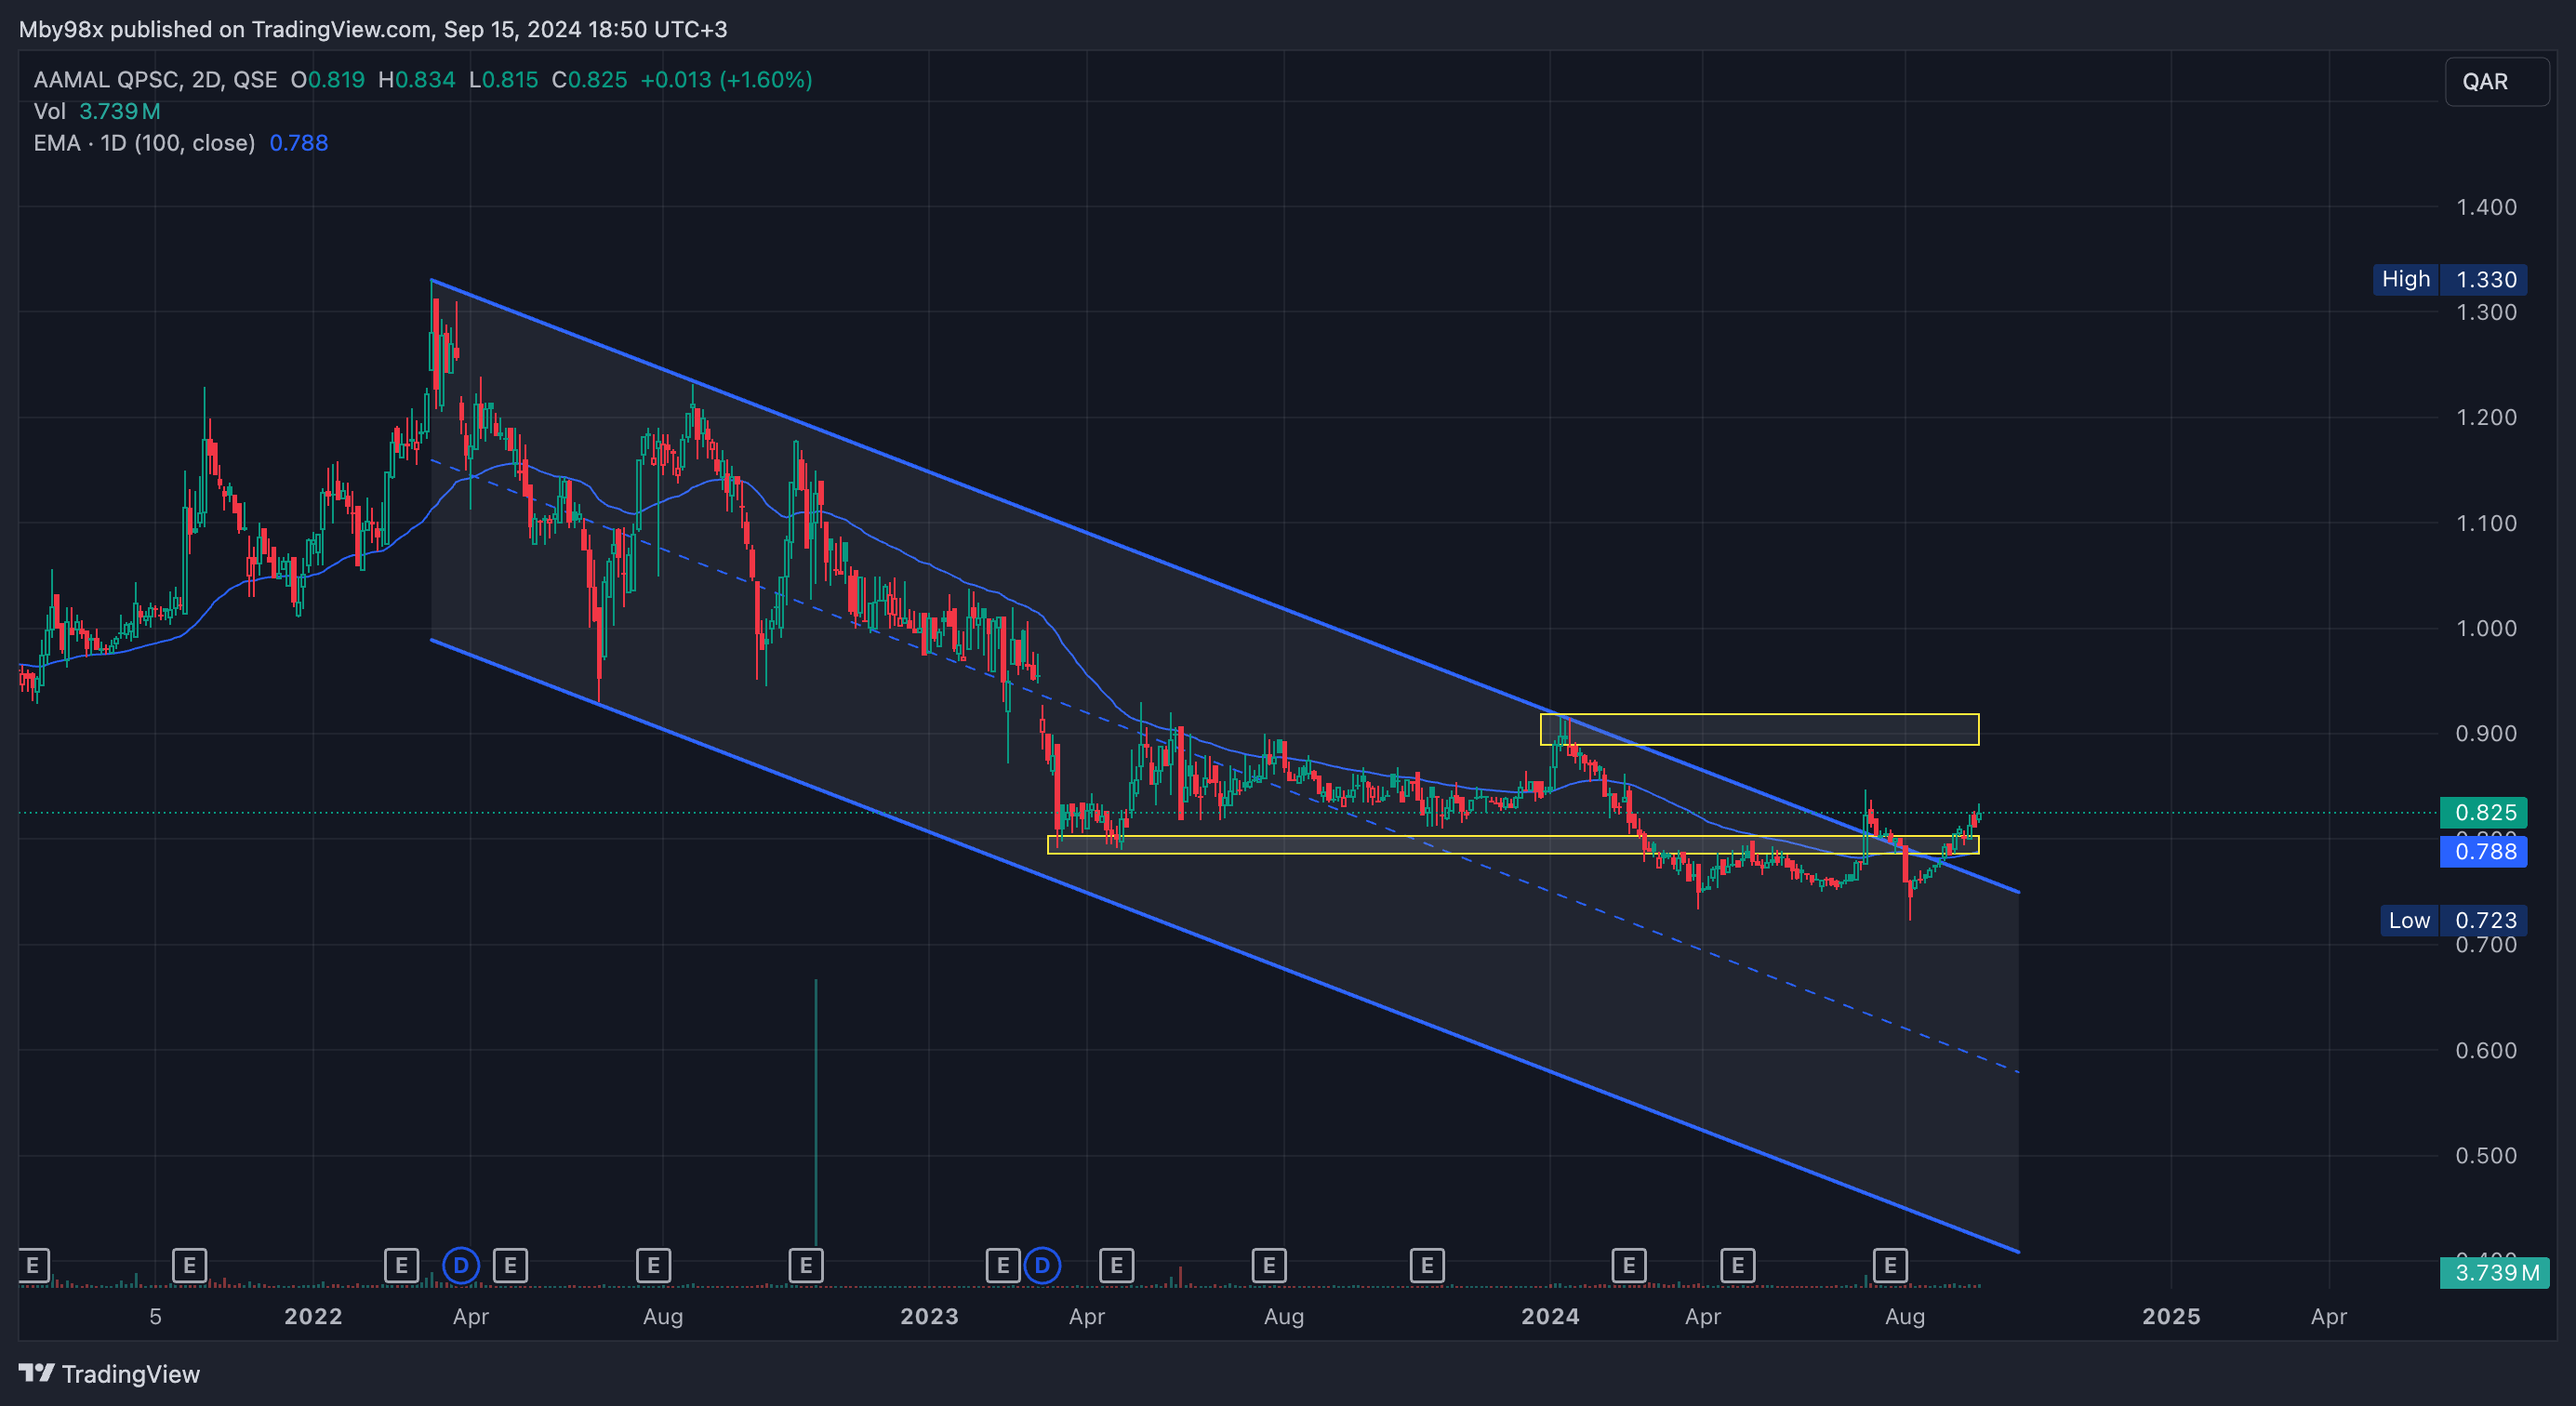Click the 2023 year label on time axis

point(929,1316)
